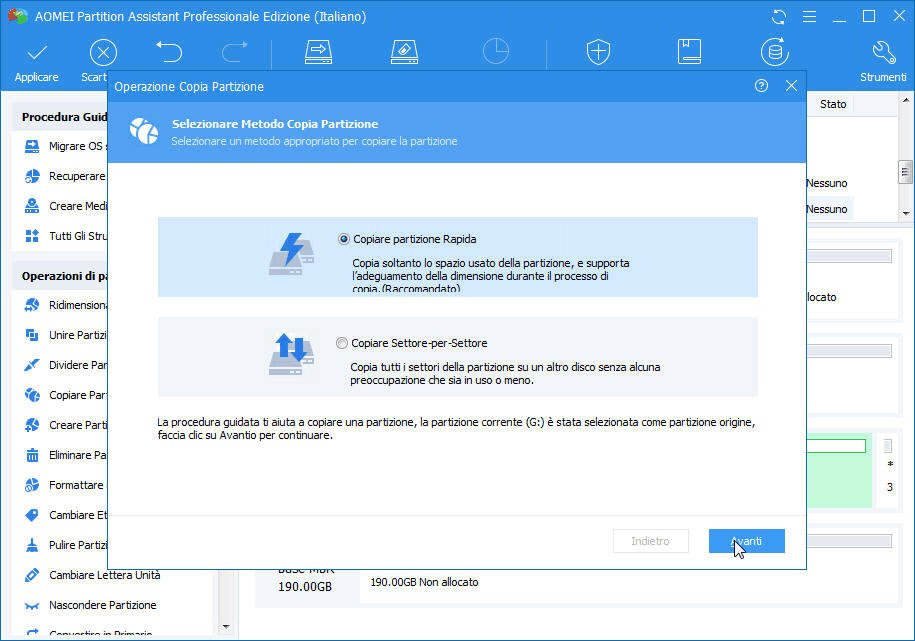Open the help icon in the dialog
The image size is (915, 641).
click(x=760, y=87)
